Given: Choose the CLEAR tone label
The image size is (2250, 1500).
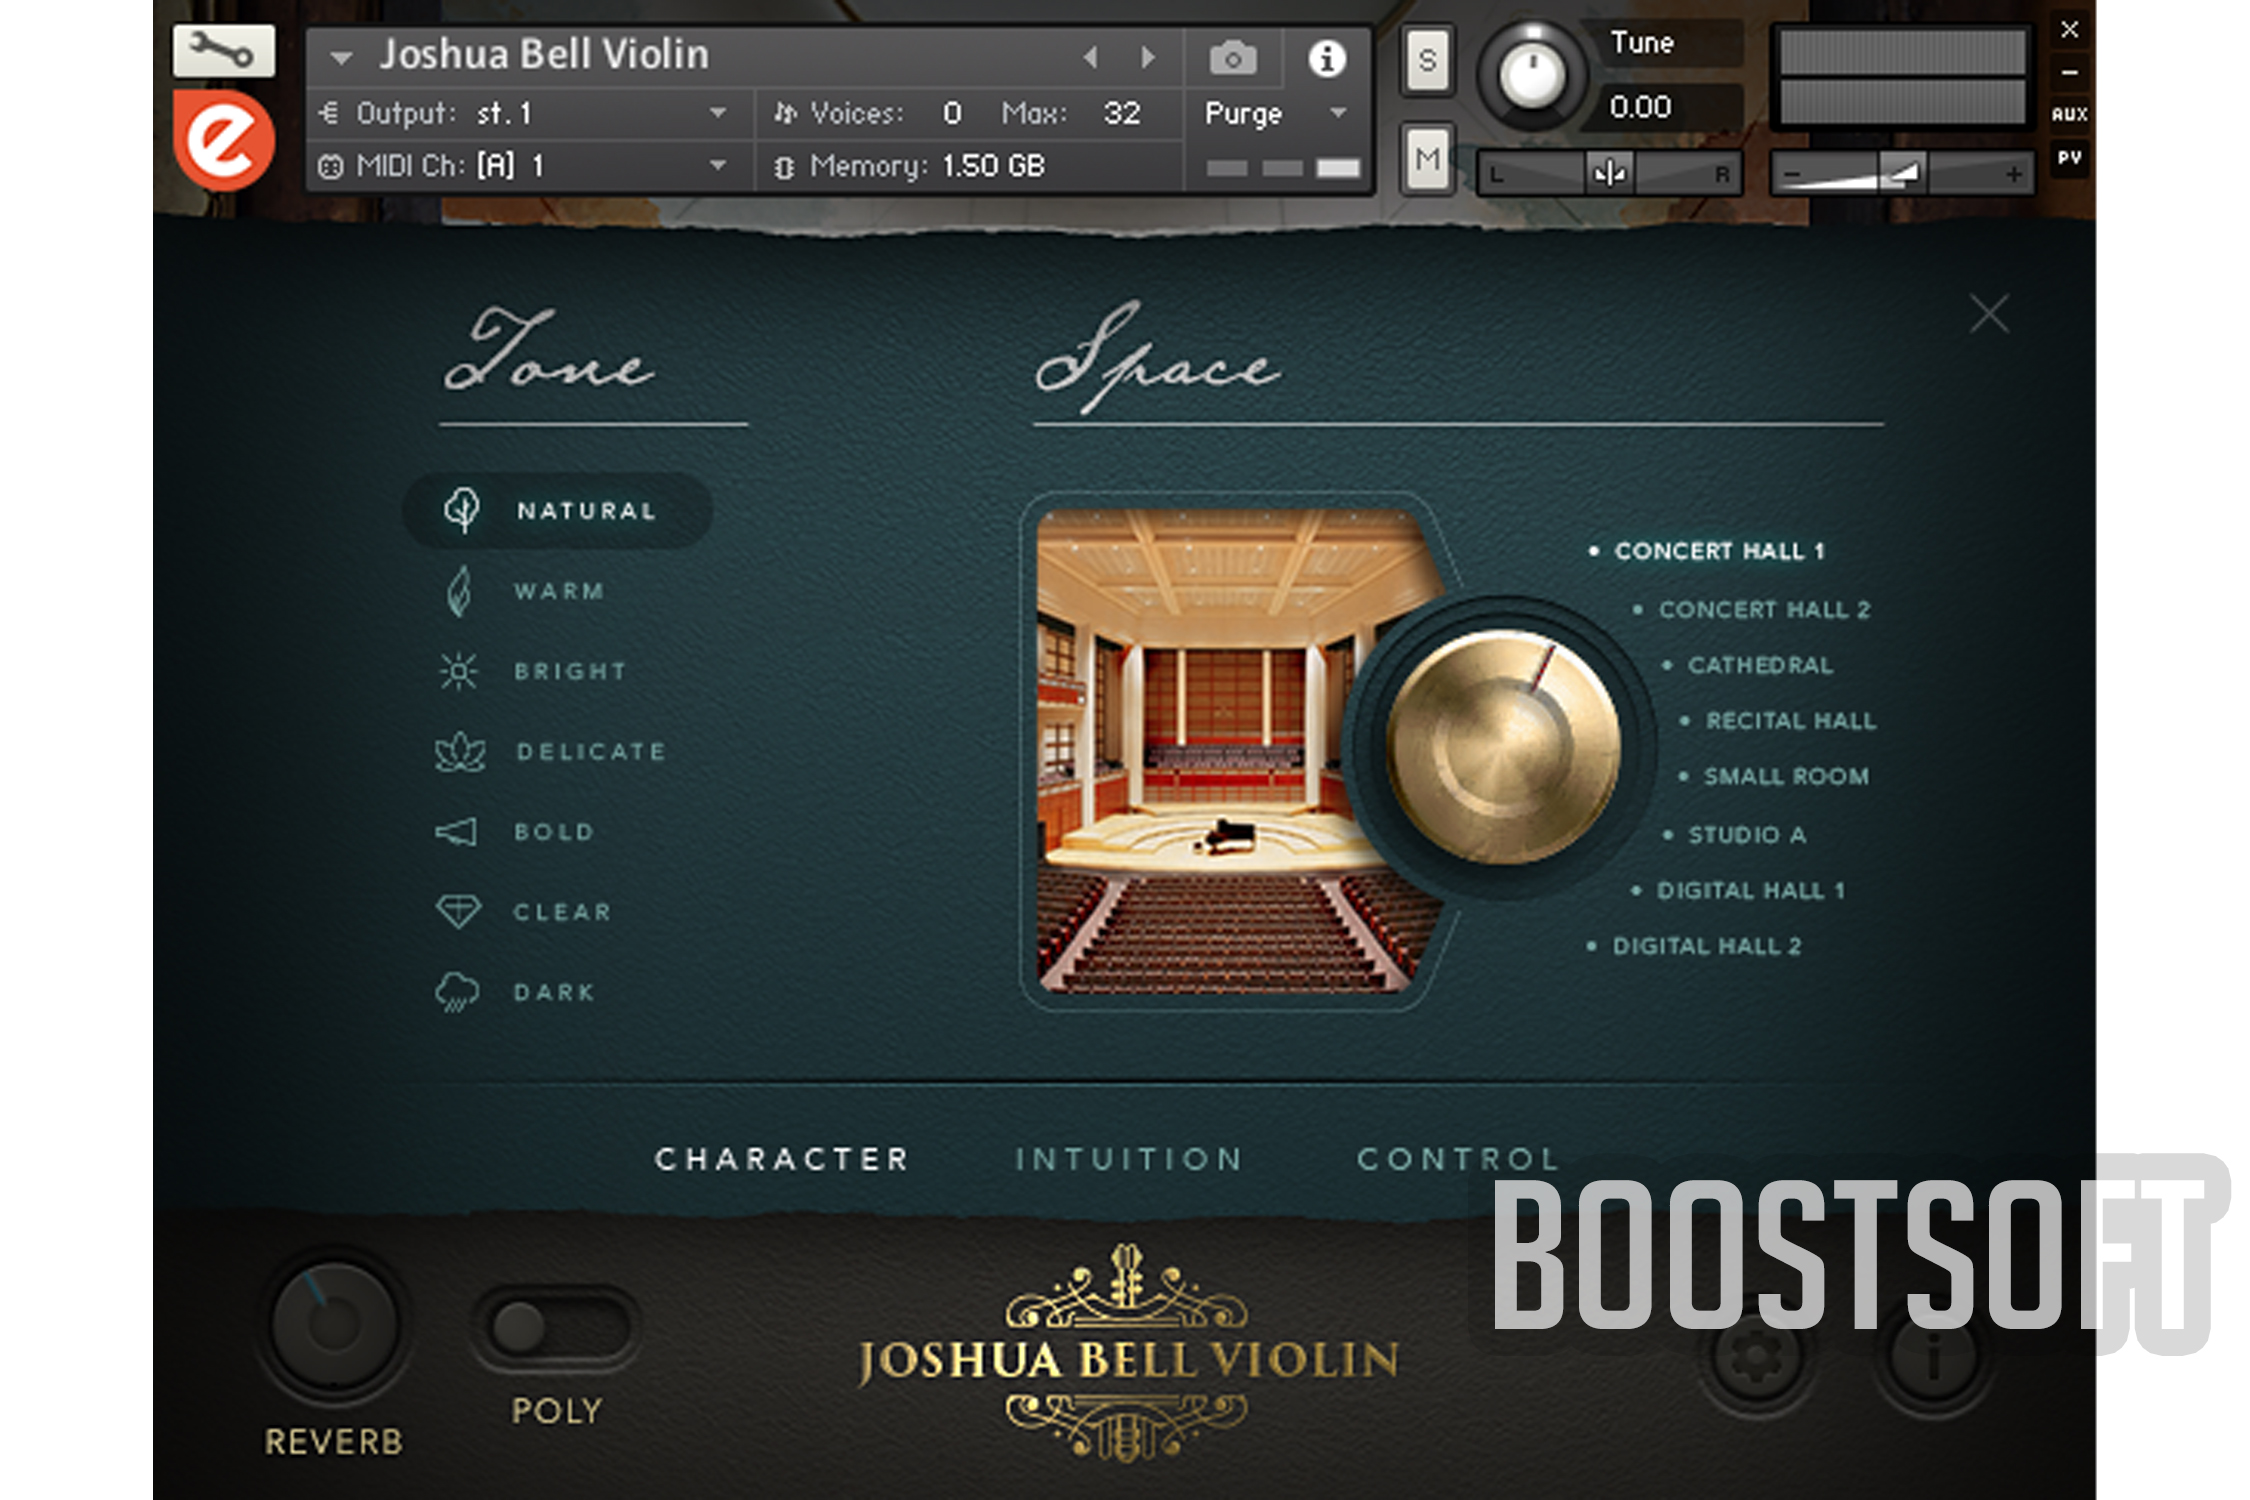Looking at the screenshot, I should coord(562,912).
